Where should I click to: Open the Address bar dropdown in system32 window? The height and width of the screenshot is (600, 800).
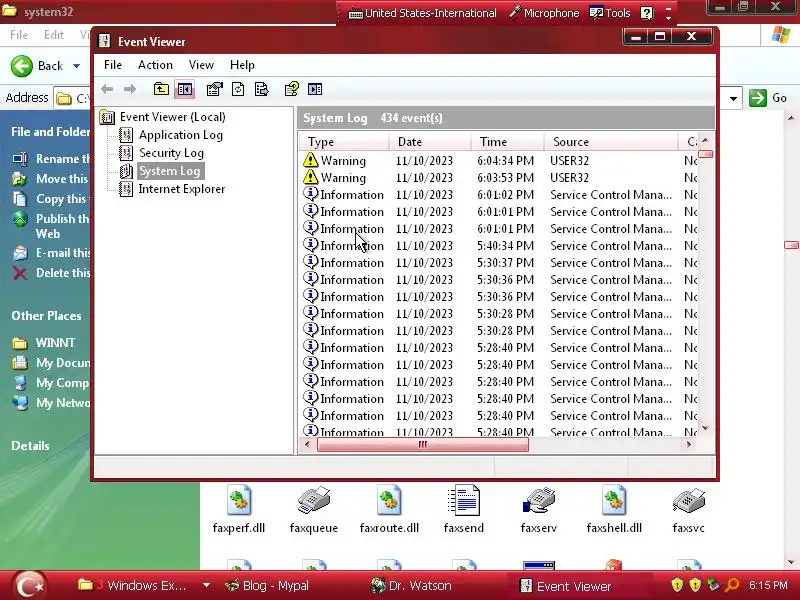pos(733,98)
